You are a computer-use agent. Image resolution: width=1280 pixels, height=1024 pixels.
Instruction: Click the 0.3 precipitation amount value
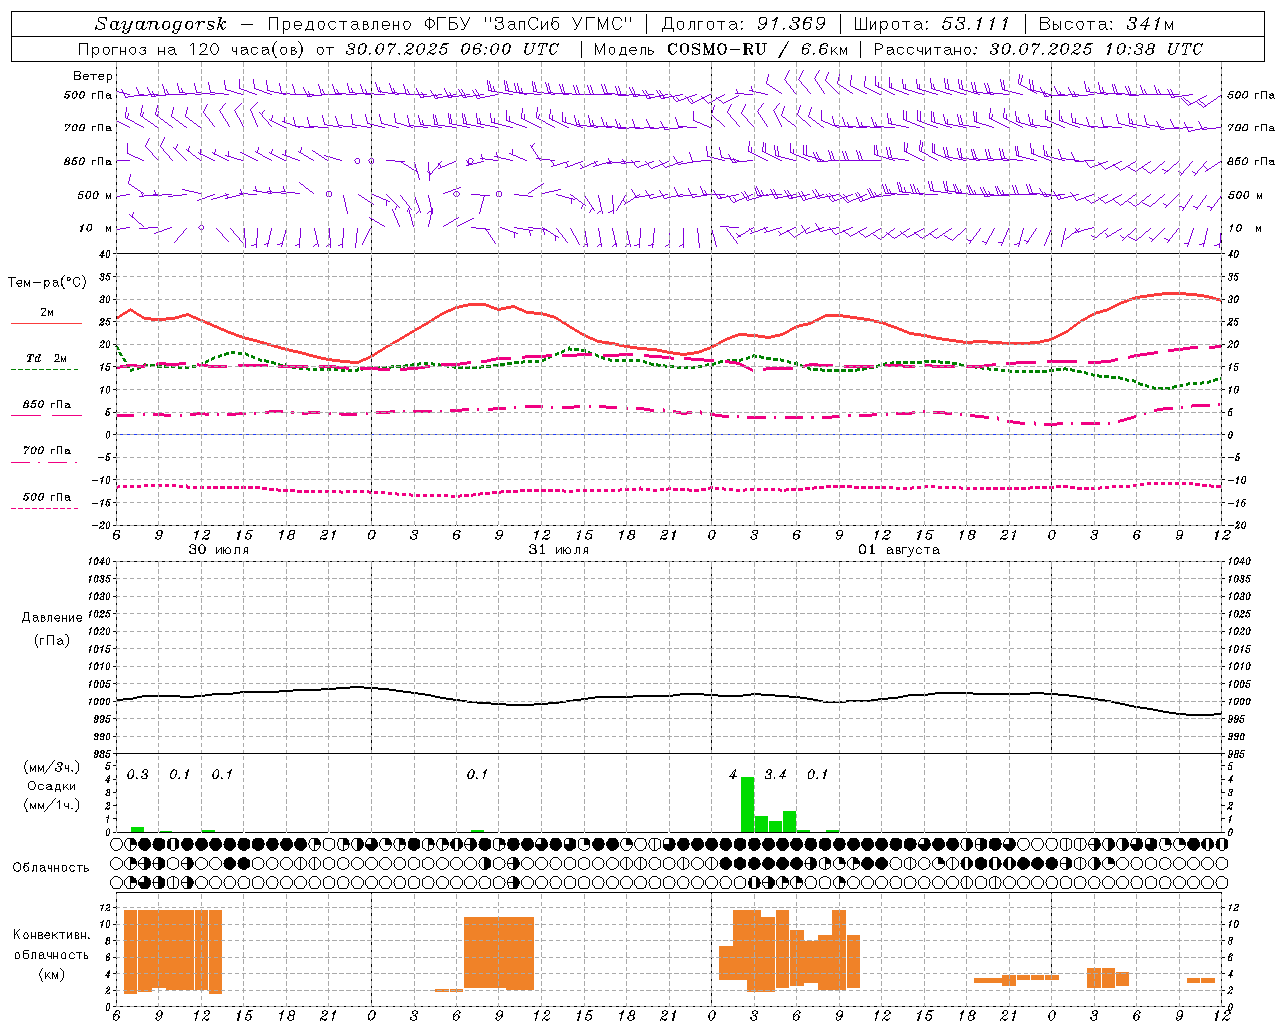(x=138, y=775)
